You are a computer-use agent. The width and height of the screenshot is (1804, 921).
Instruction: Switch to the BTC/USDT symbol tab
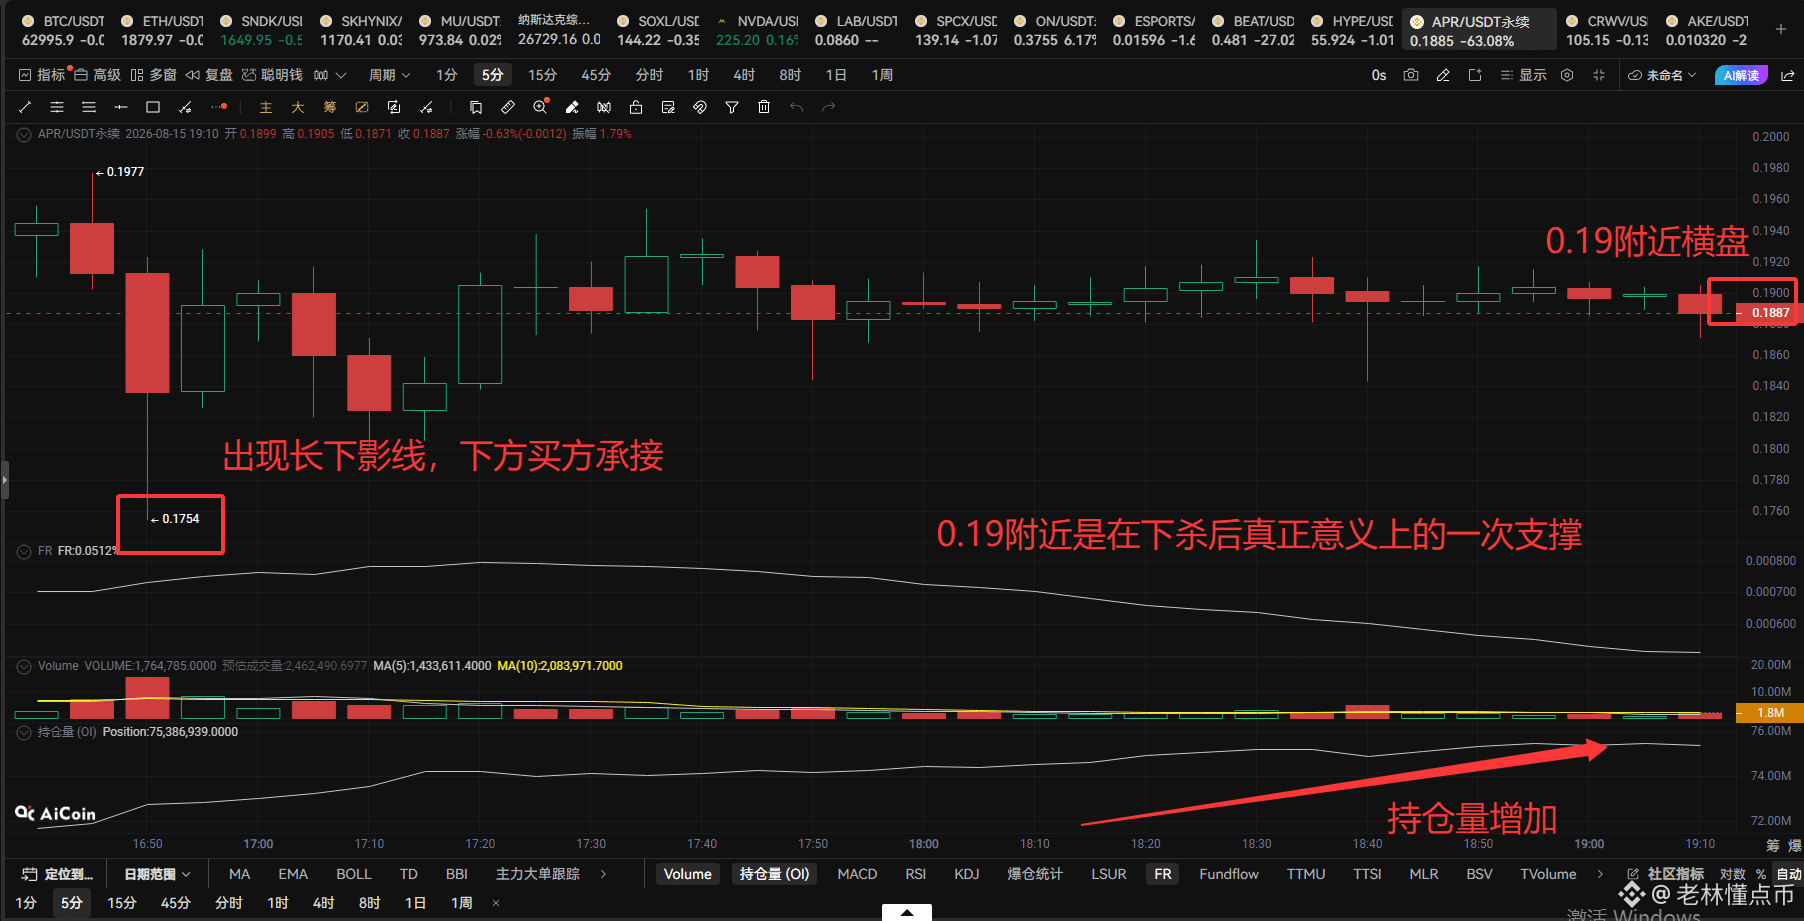[x=63, y=30]
